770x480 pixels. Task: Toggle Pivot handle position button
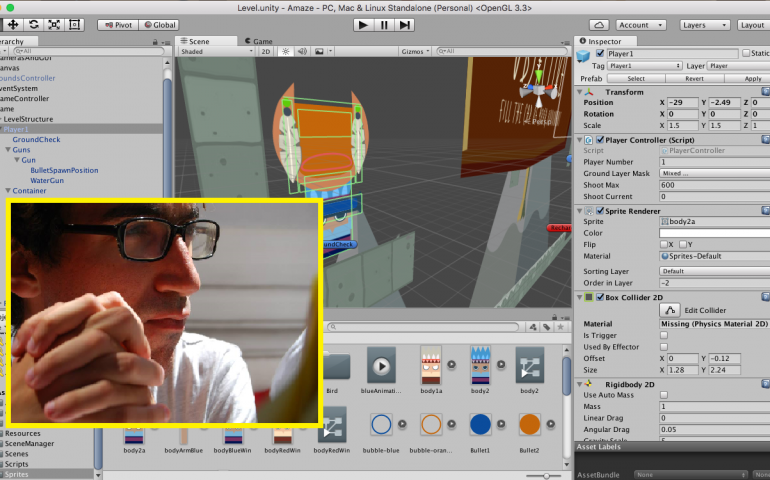[118, 25]
